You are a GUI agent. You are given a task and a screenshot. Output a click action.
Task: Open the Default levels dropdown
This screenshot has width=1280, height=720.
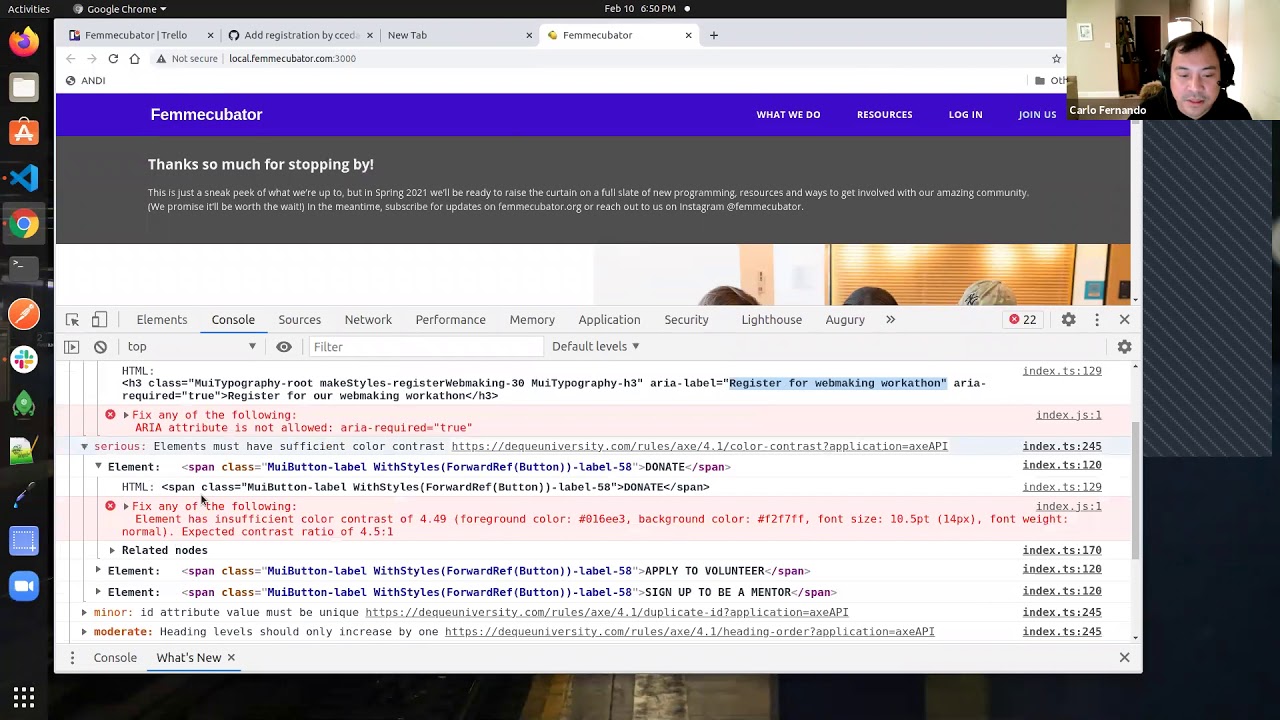[x=595, y=347]
